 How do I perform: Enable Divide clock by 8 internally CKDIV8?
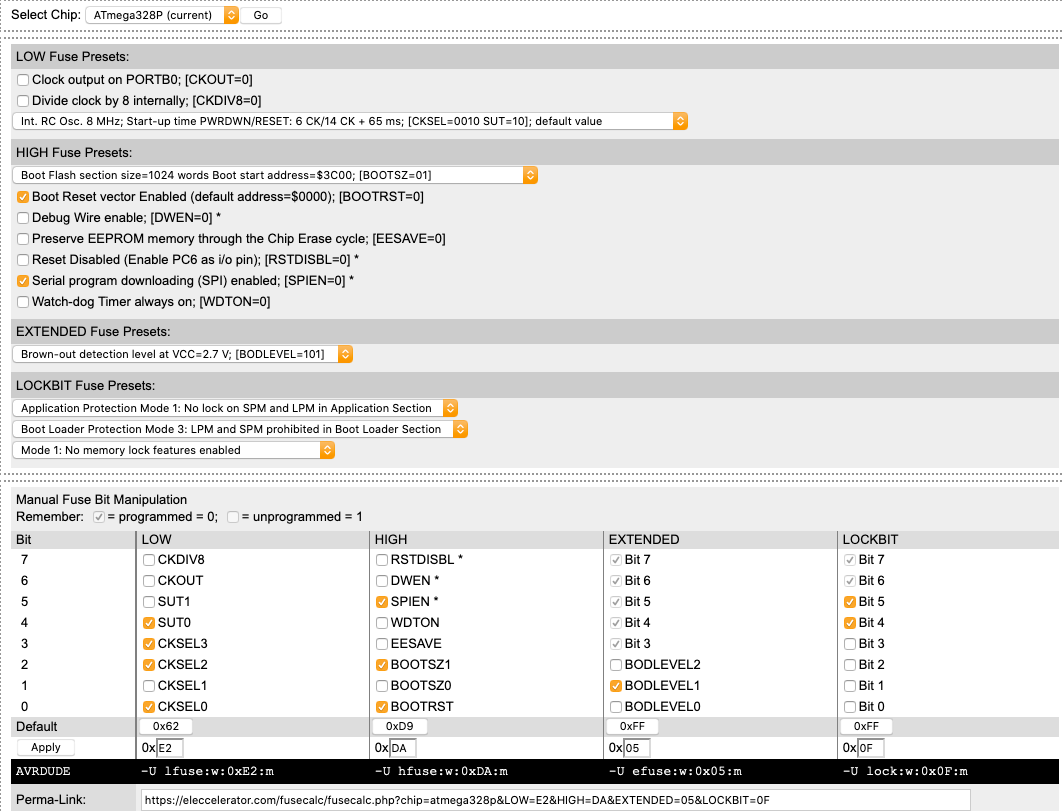[x=21, y=100]
